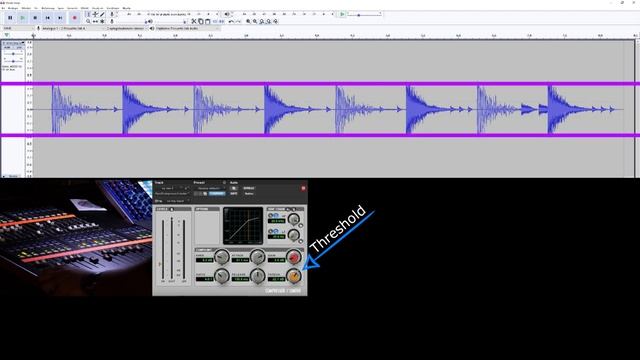
Task: Click the mixing console photo thumbnail
Action: click(76, 238)
